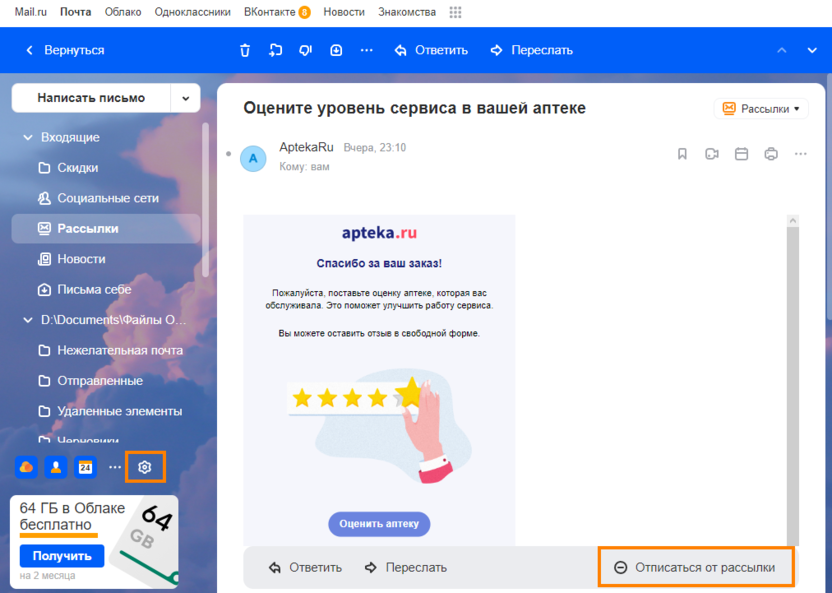Screen dimensions: 832x593
Task: Open mail settings via the gear icon
Action: point(145,467)
